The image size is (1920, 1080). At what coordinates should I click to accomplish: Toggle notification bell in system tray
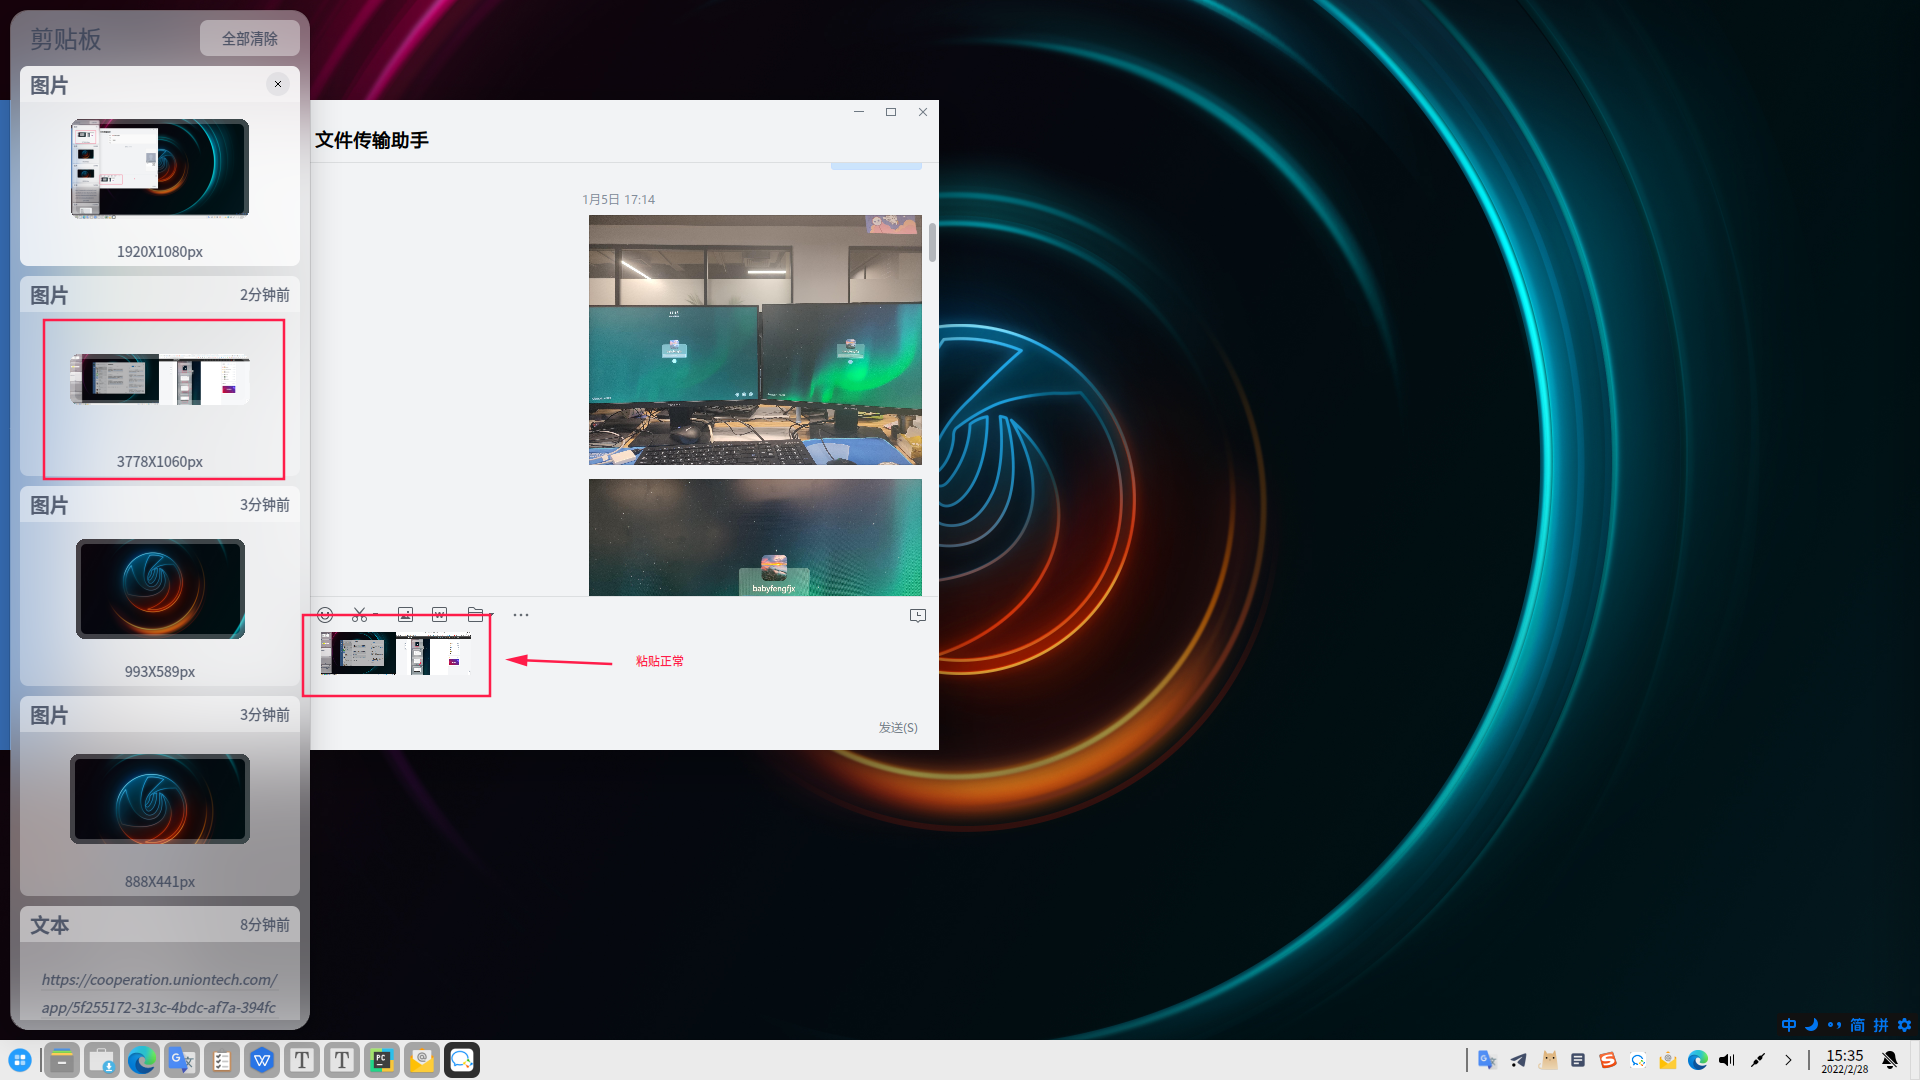click(x=1889, y=1060)
